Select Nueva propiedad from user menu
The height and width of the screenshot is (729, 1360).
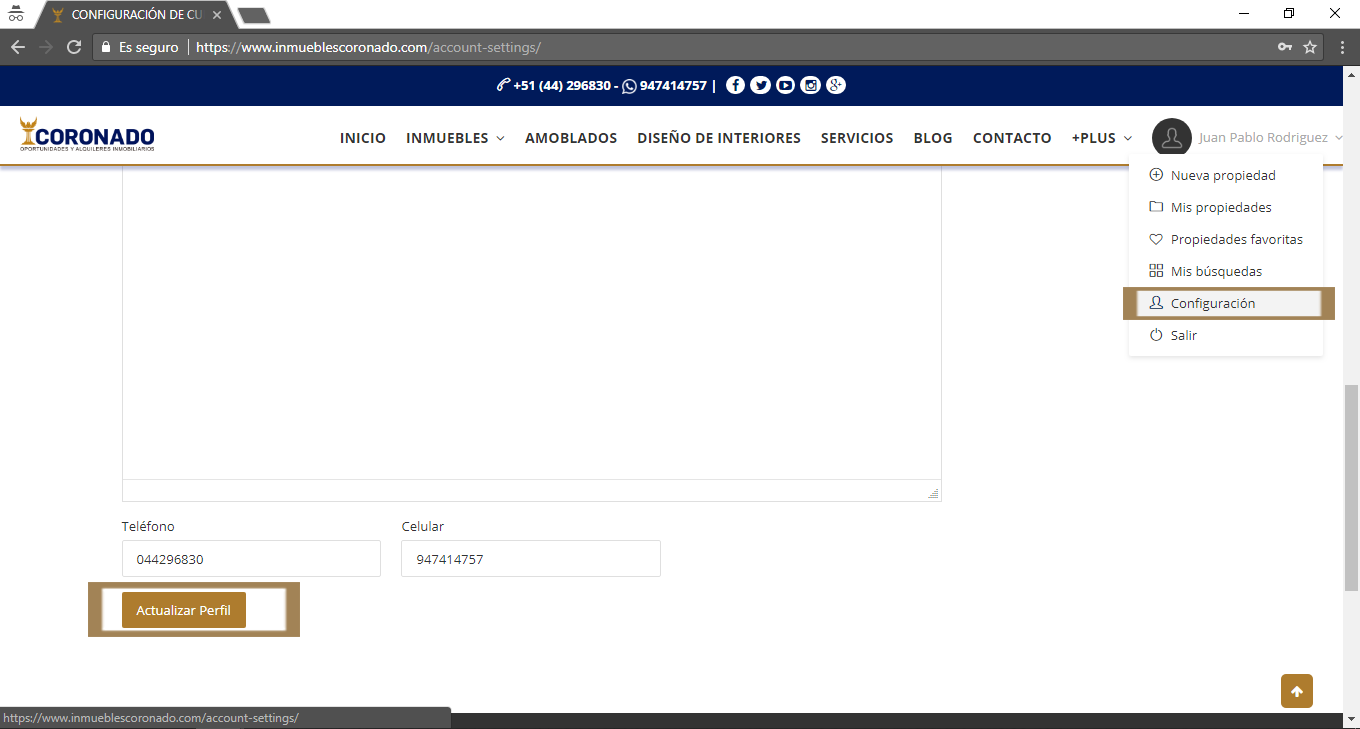point(1222,175)
